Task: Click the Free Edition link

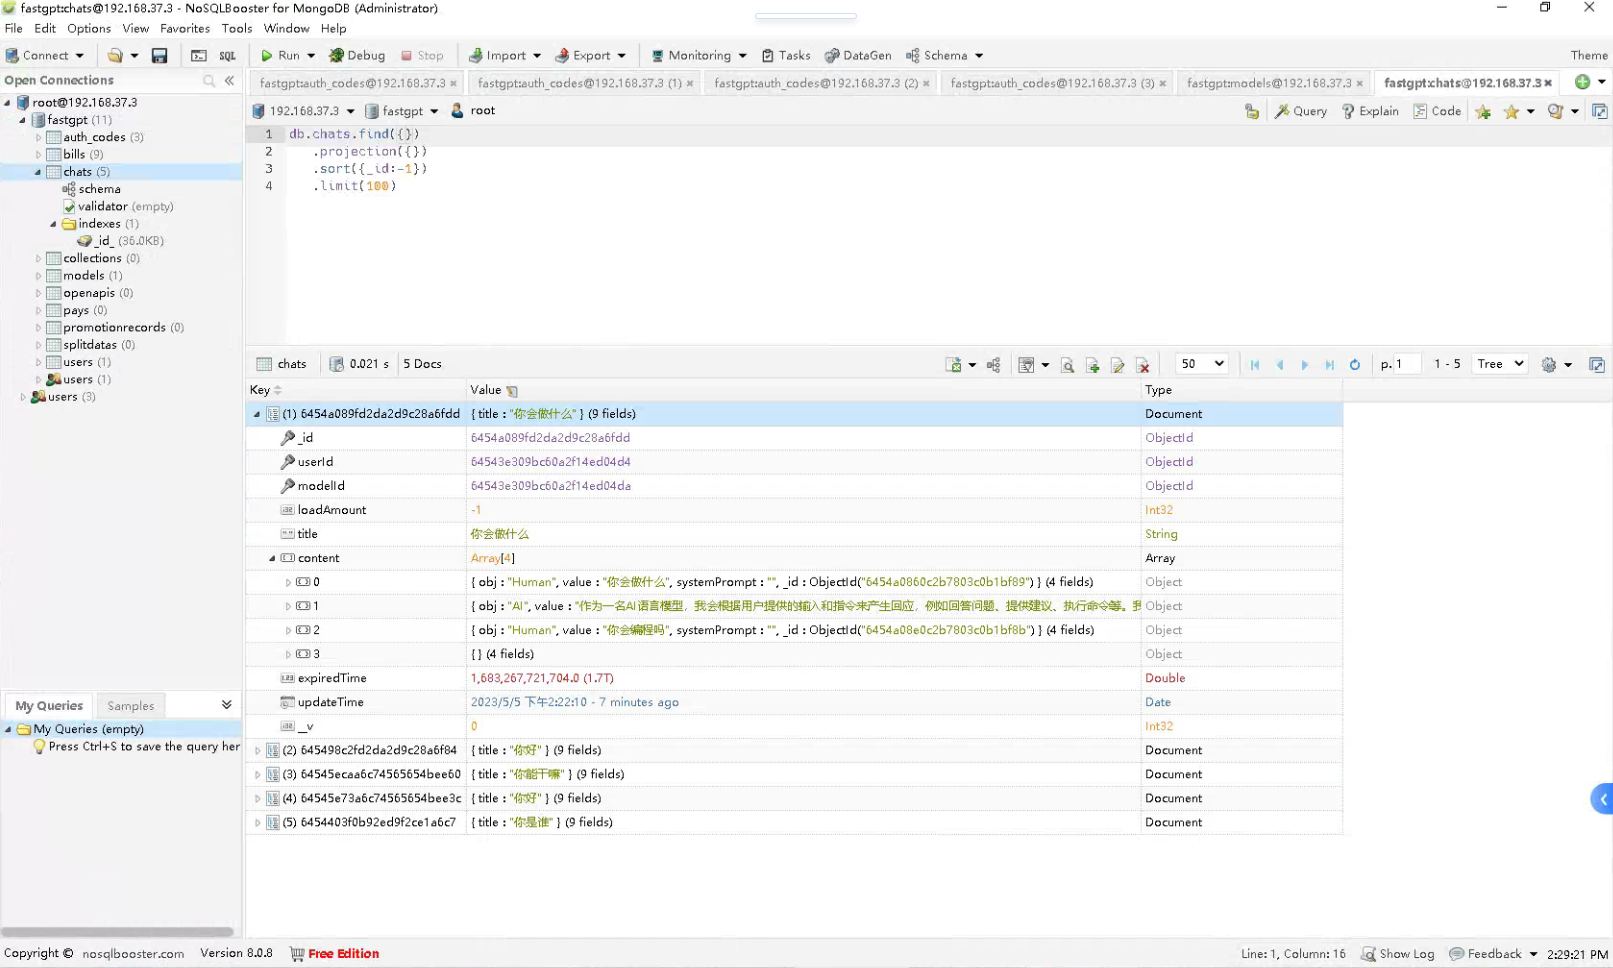Action: click(x=343, y=954)
